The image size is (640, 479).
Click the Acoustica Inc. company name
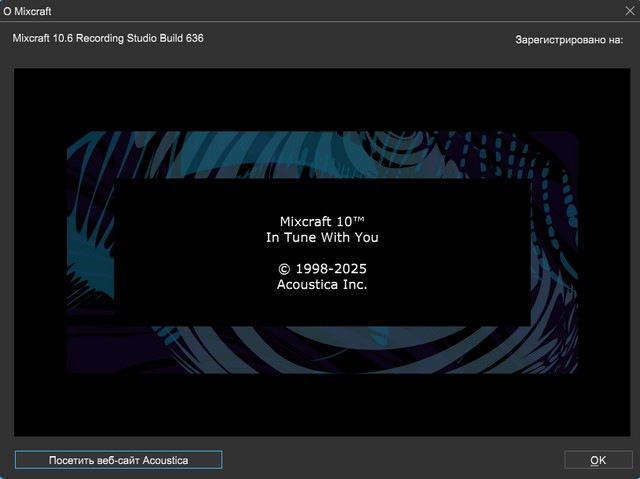click(322, 285)
